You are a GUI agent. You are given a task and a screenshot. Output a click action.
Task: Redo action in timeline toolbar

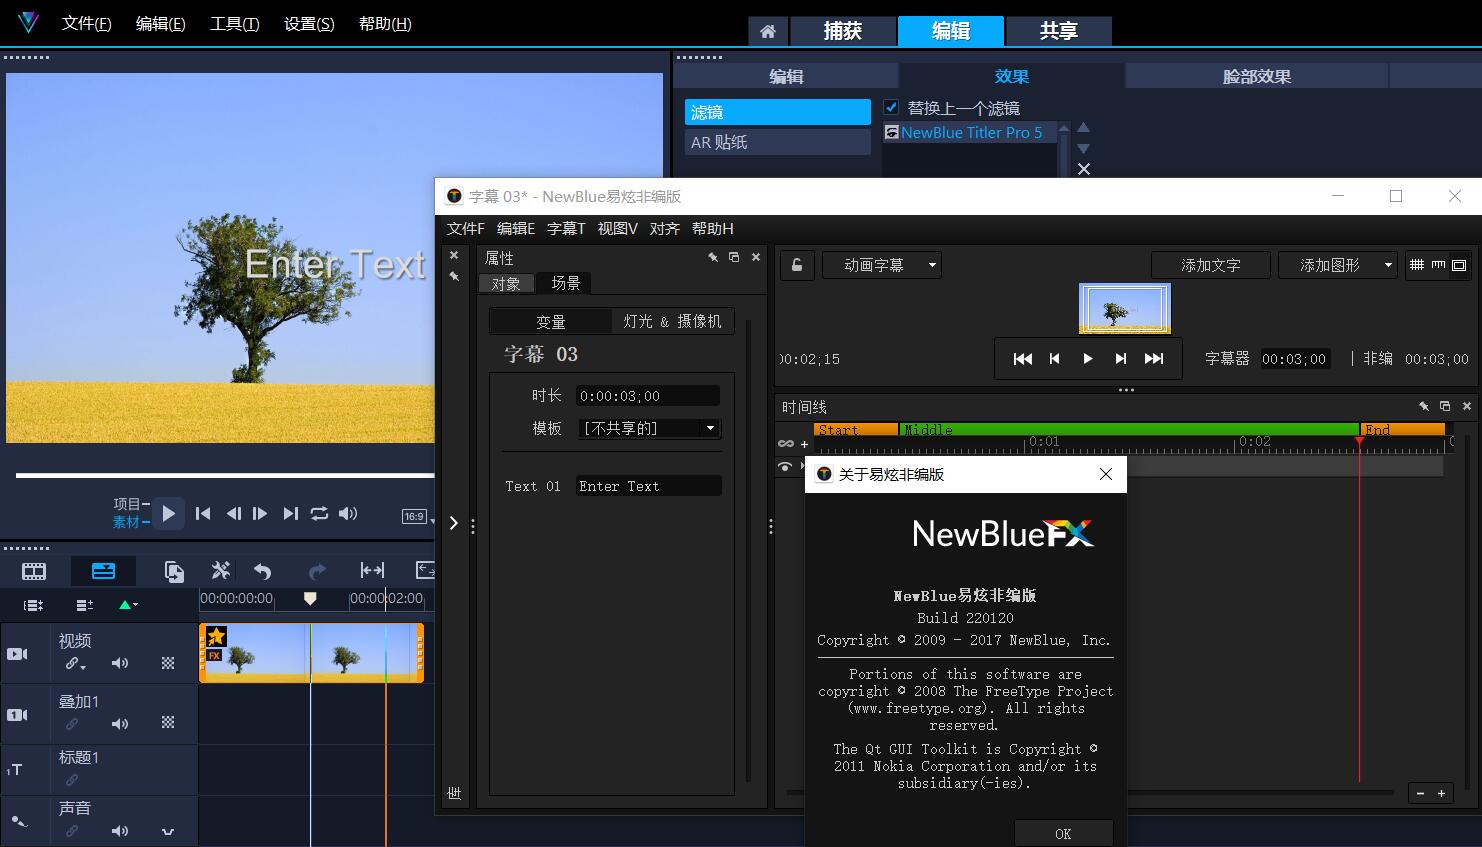tap(317, 571)
